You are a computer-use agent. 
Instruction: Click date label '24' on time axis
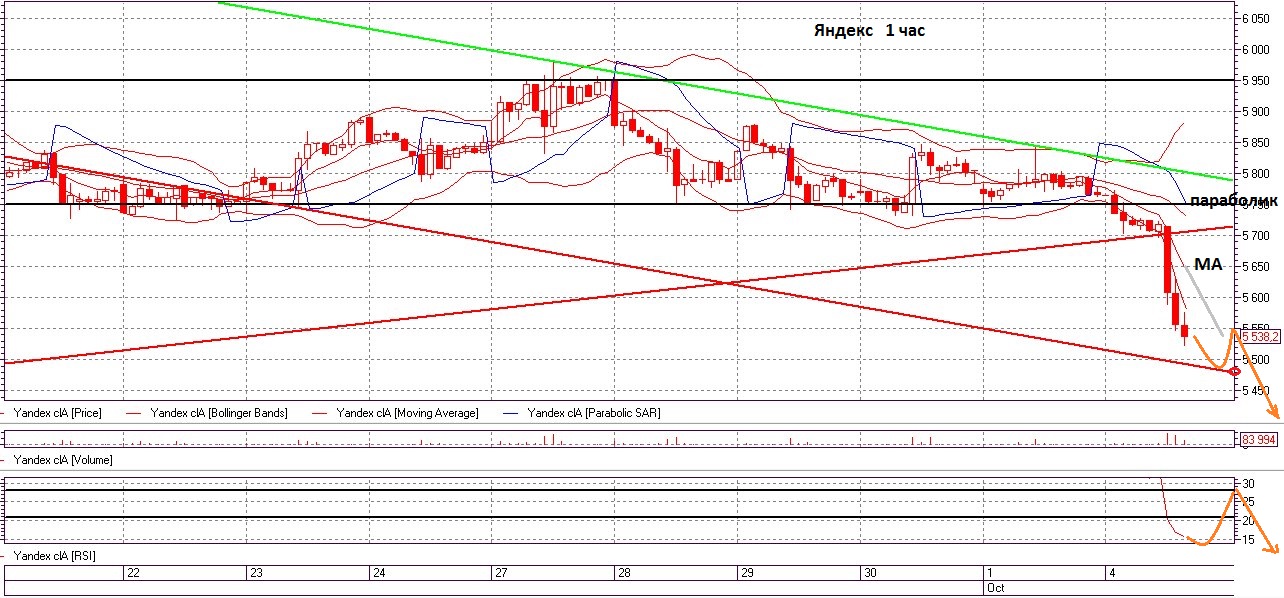point(379,573)
